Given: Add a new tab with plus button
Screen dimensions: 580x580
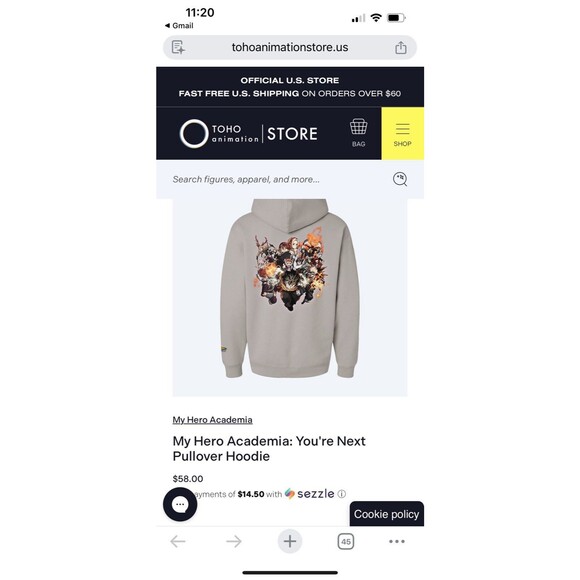Looking at the screenshot, I should pyautogui.click(x=290, y=542).
